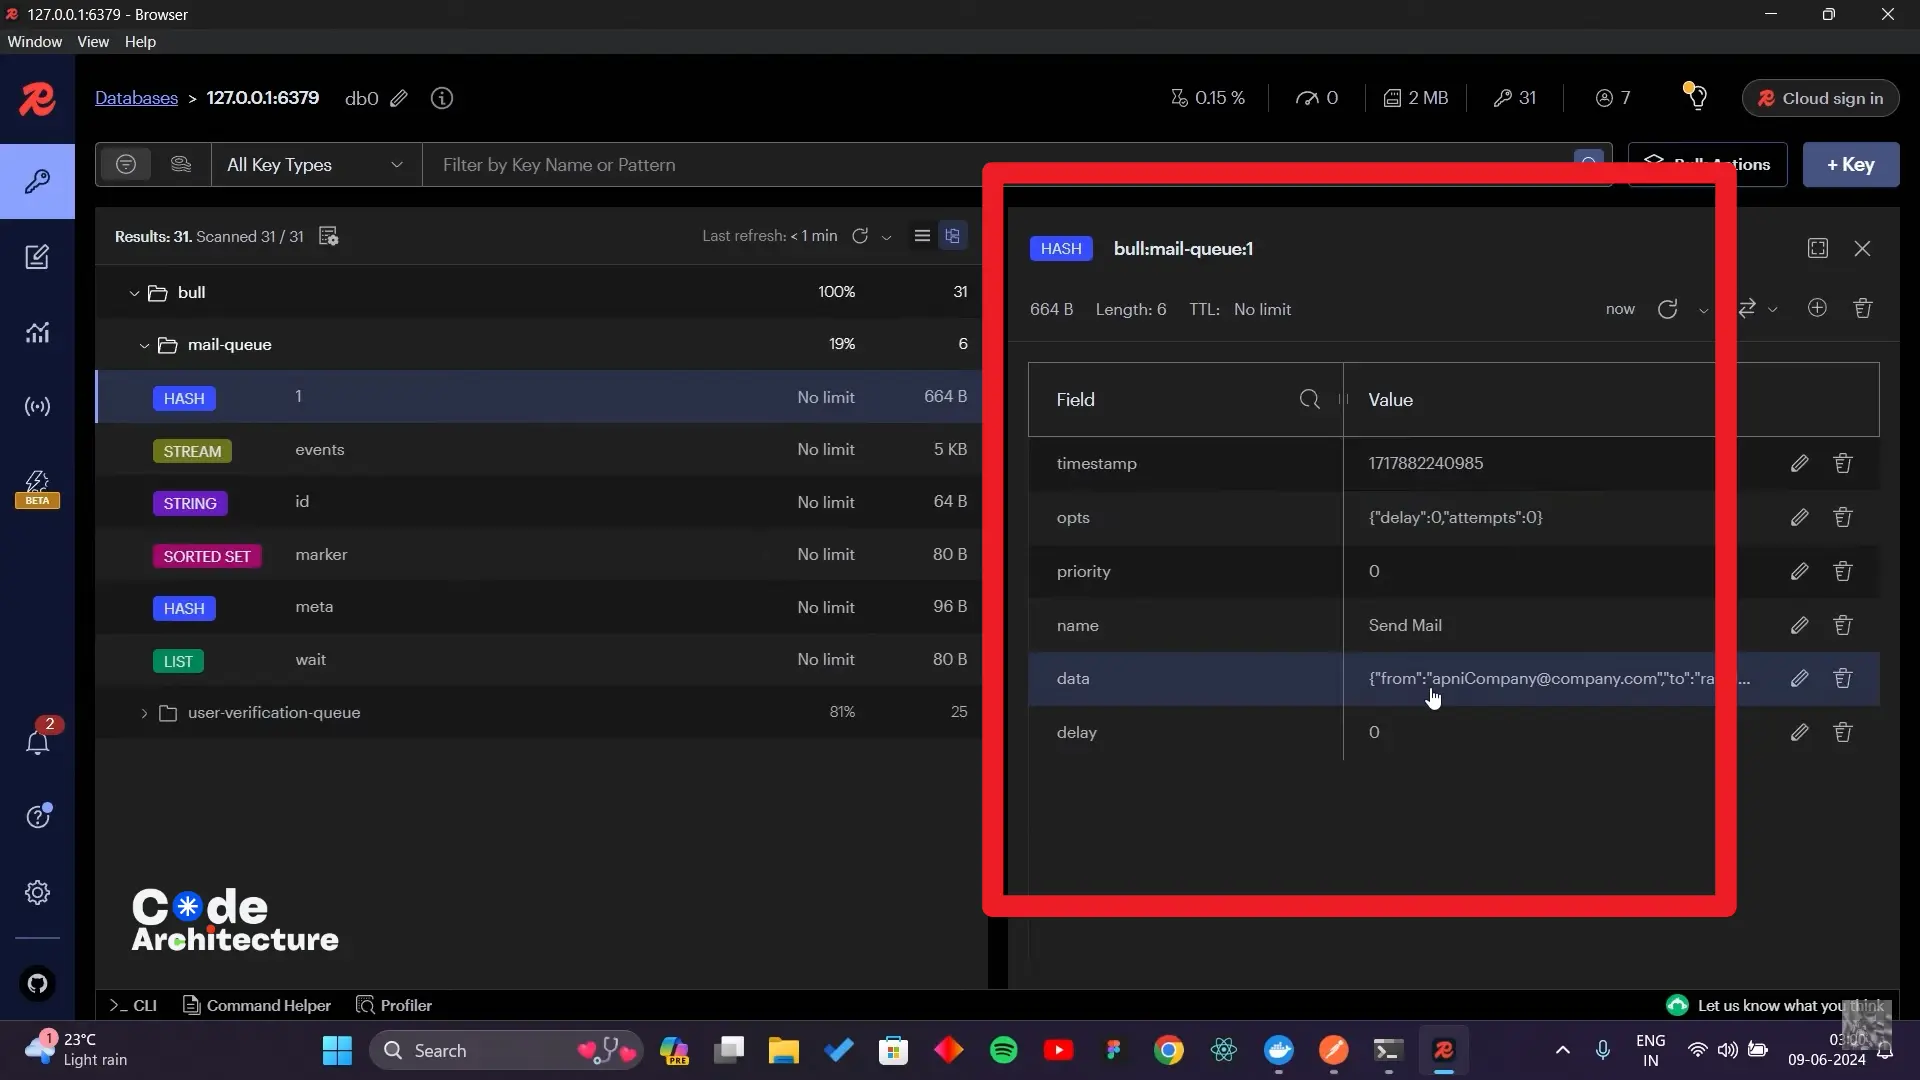Open the Triggers and Functions beta icon

click(37, 489)
